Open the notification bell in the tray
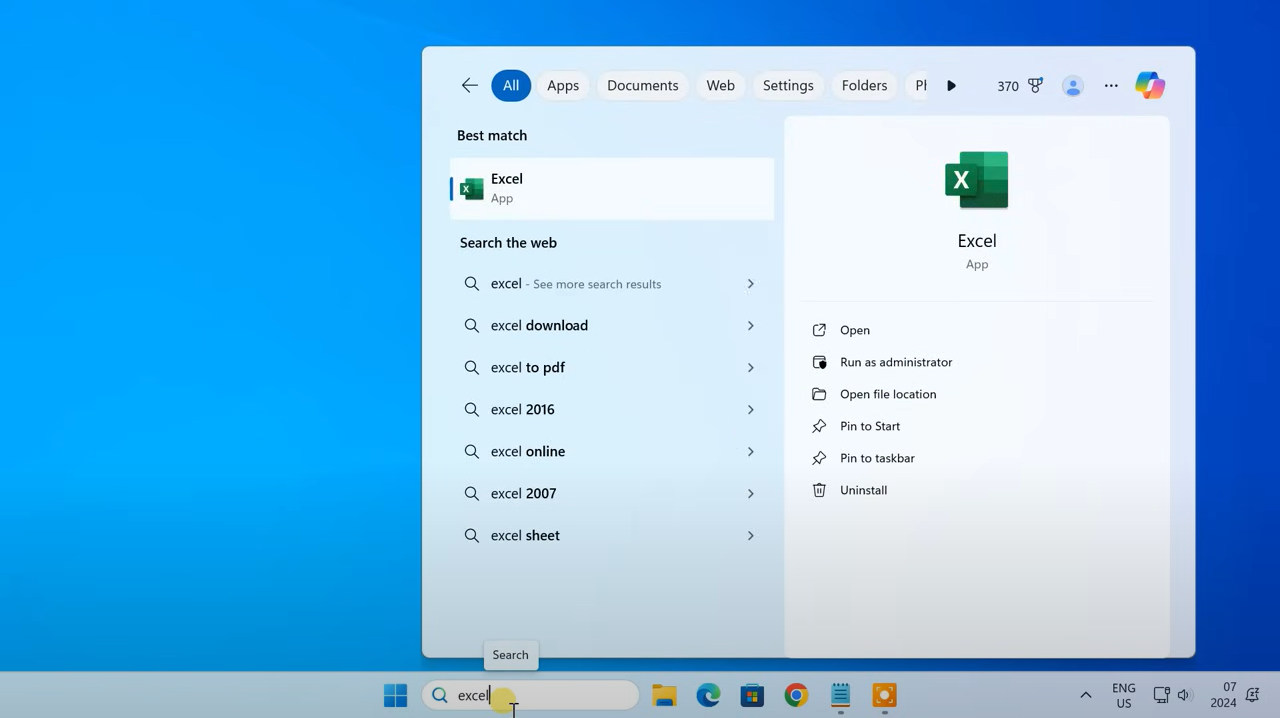The height and width of the screenshot is (718, 1280). (1252, 696)
